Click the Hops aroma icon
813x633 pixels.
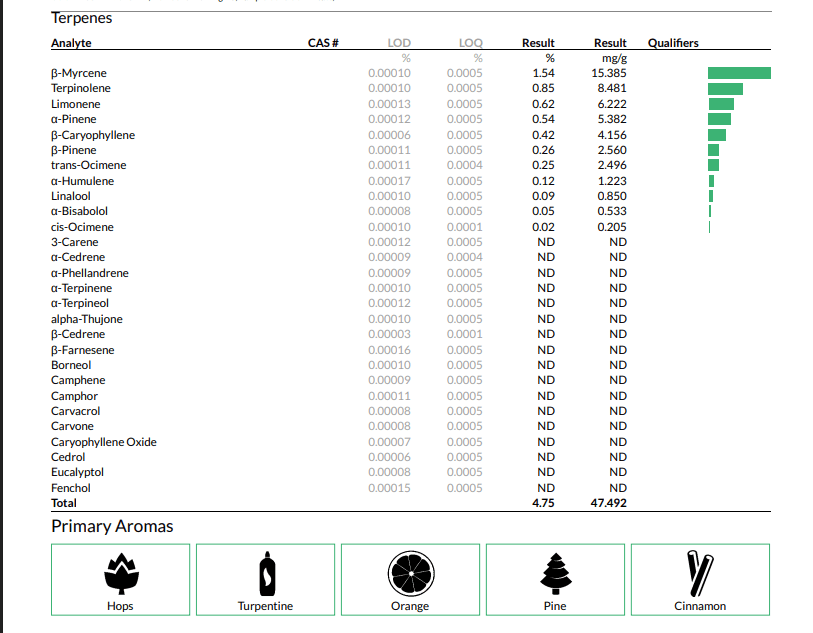tap(121, 573)
